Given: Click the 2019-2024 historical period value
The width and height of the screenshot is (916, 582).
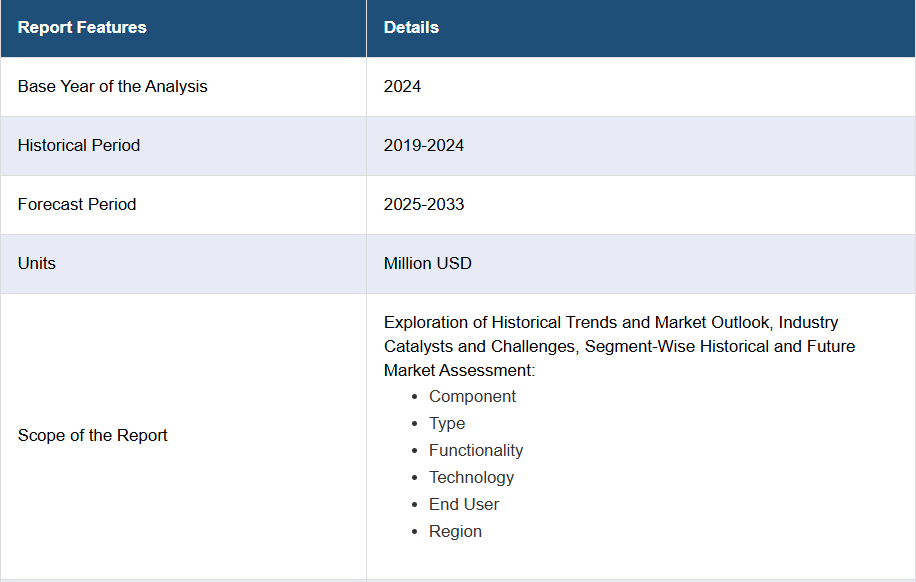Looking at the screenshot, I should click(x=424, y=146).
